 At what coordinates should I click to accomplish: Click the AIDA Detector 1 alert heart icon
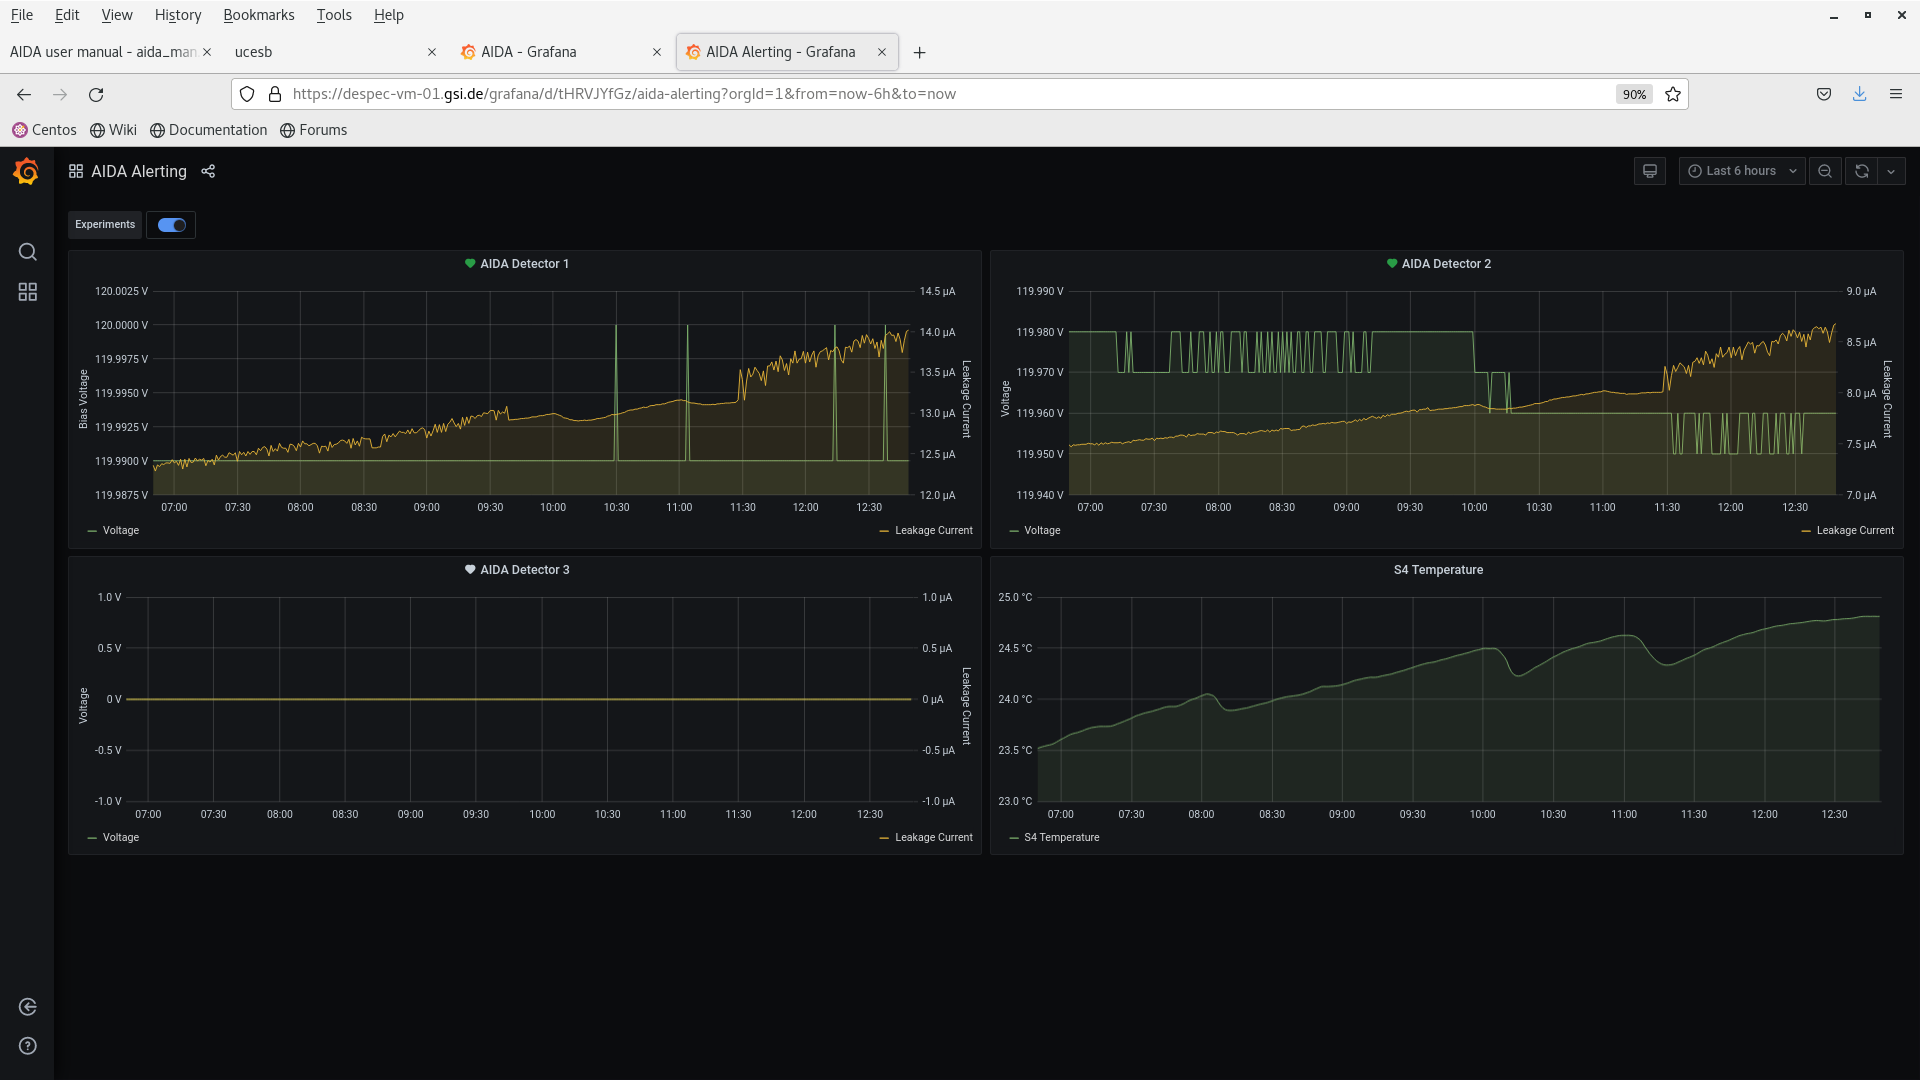click(470, 264)
